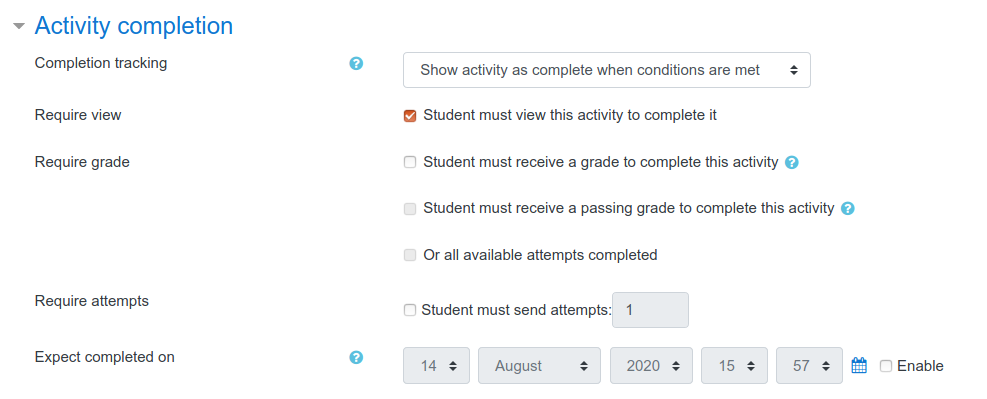Collapse the Activity completion section arrow
Viewport: 987px width, 399px height.
pyautogui.click(x=20, y=26)
